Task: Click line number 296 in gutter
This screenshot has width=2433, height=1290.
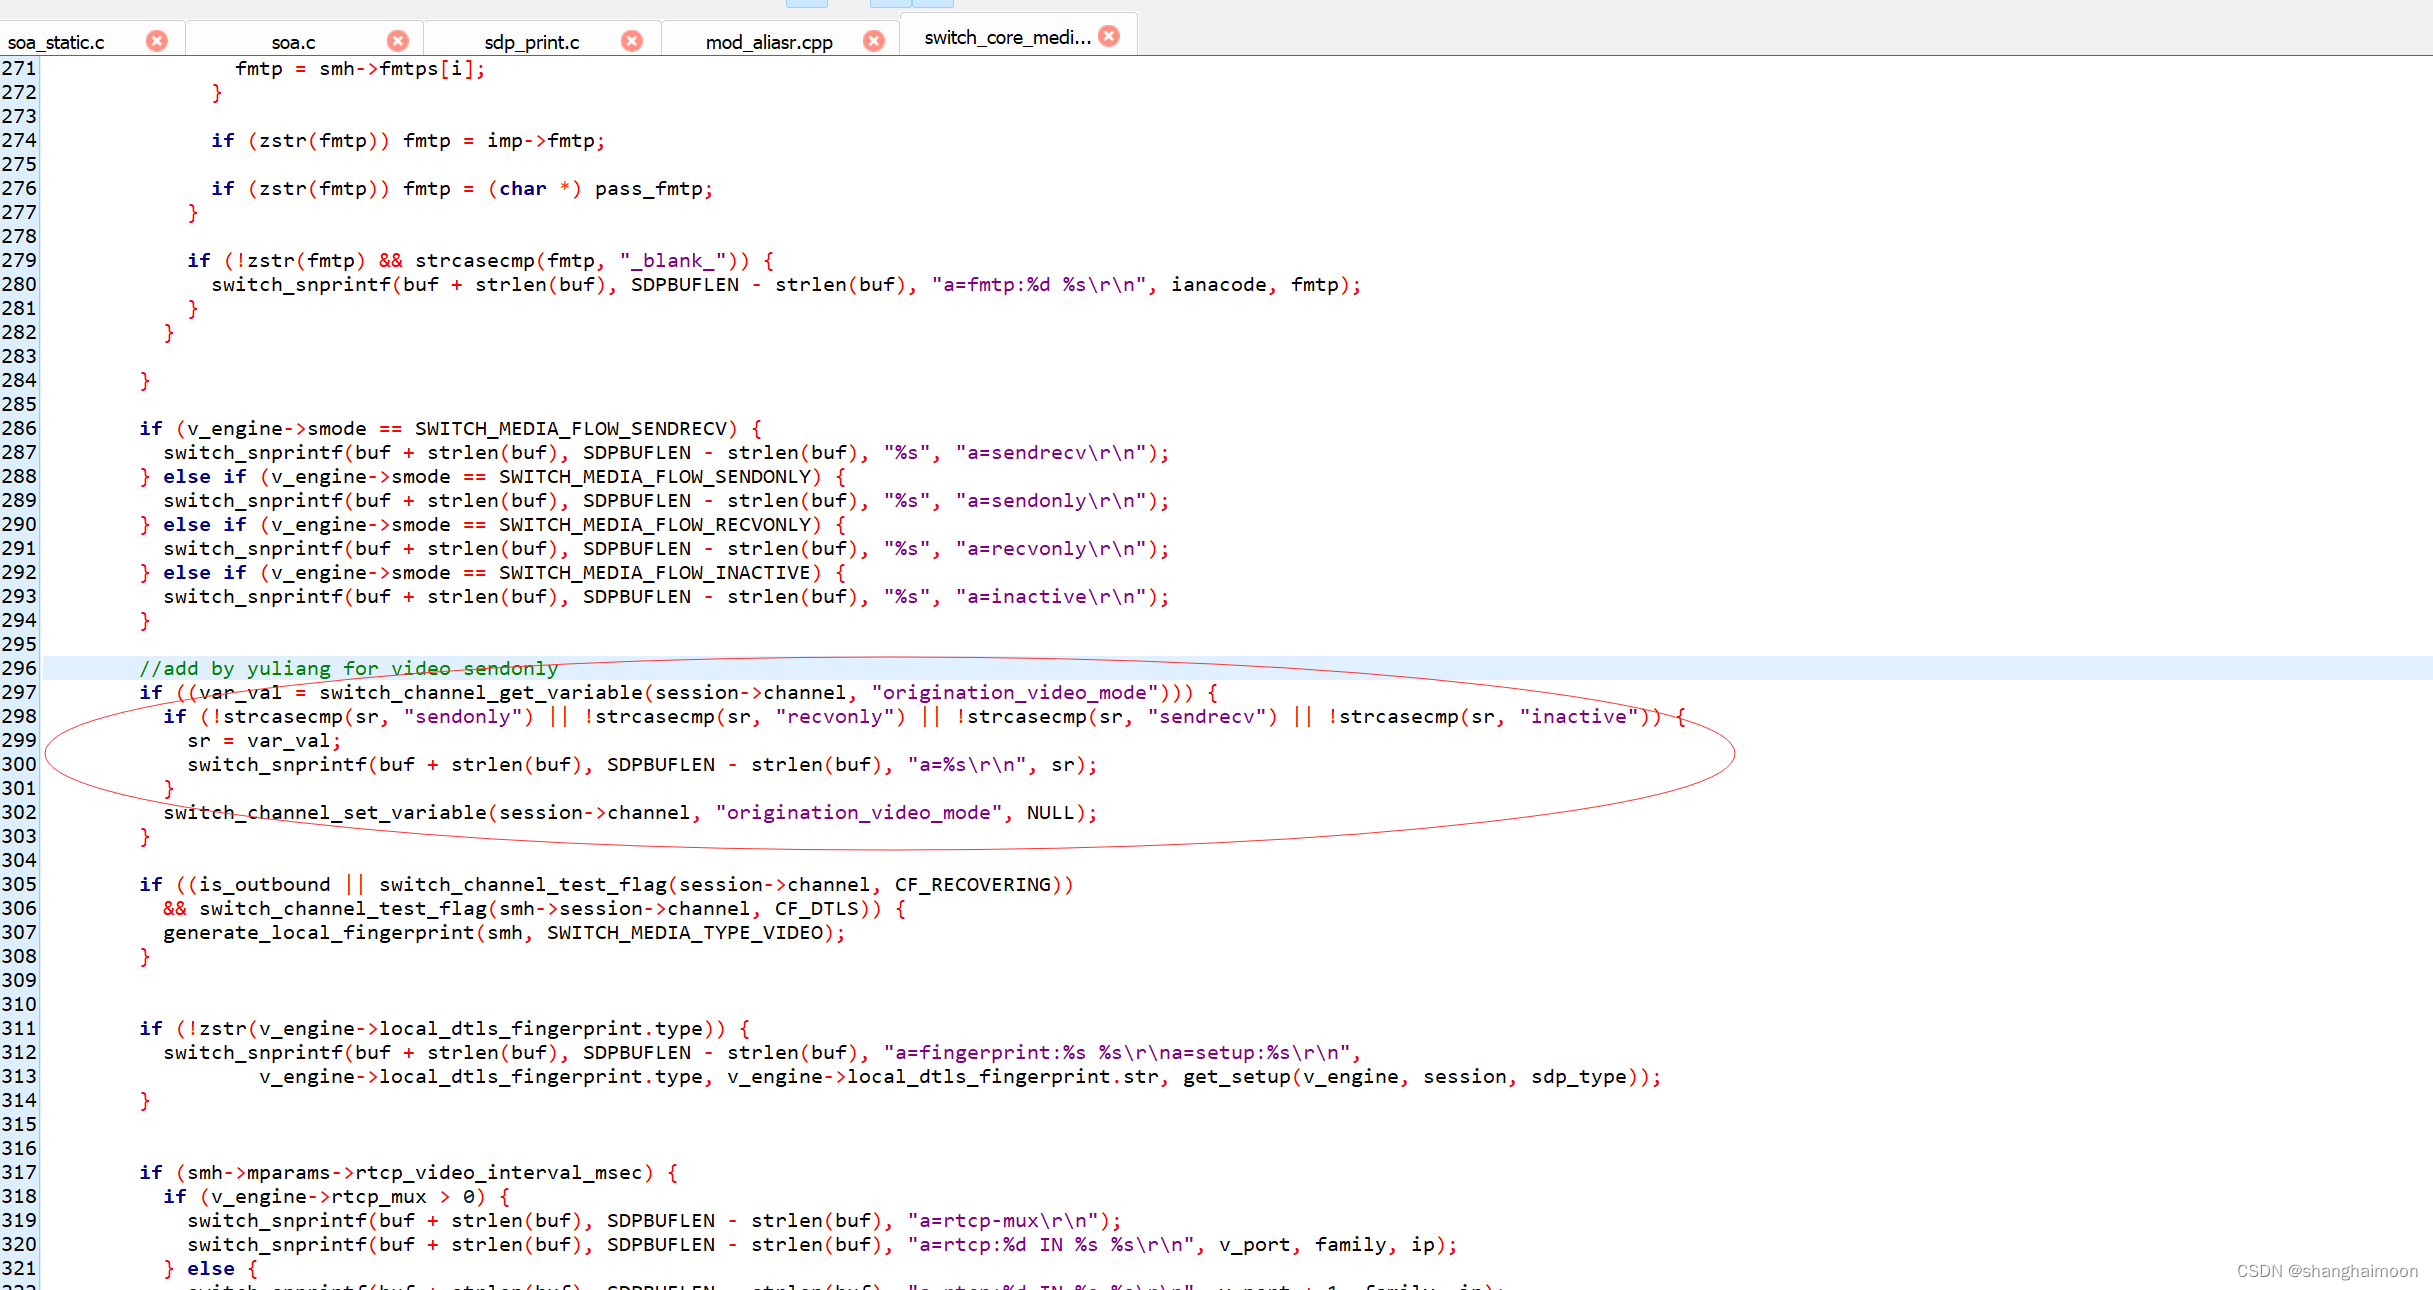Action: pos(19,668)
